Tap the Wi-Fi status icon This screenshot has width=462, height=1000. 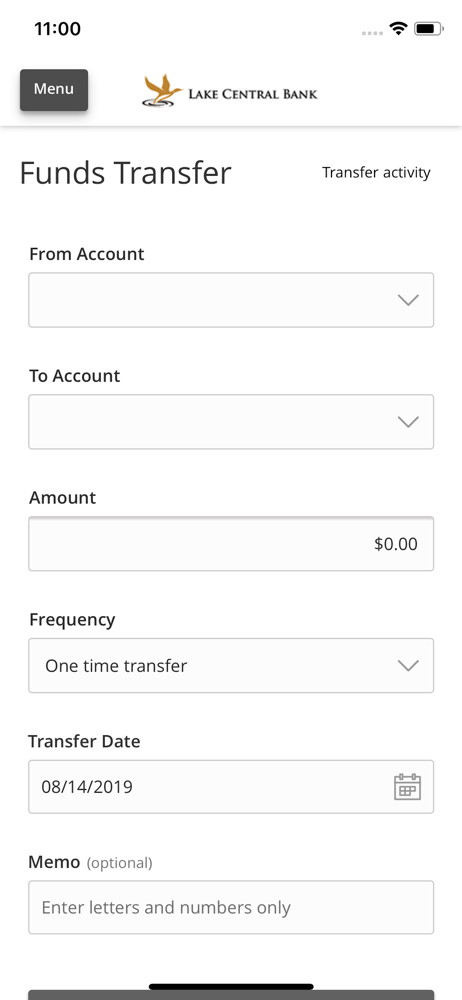pos(399,29)
